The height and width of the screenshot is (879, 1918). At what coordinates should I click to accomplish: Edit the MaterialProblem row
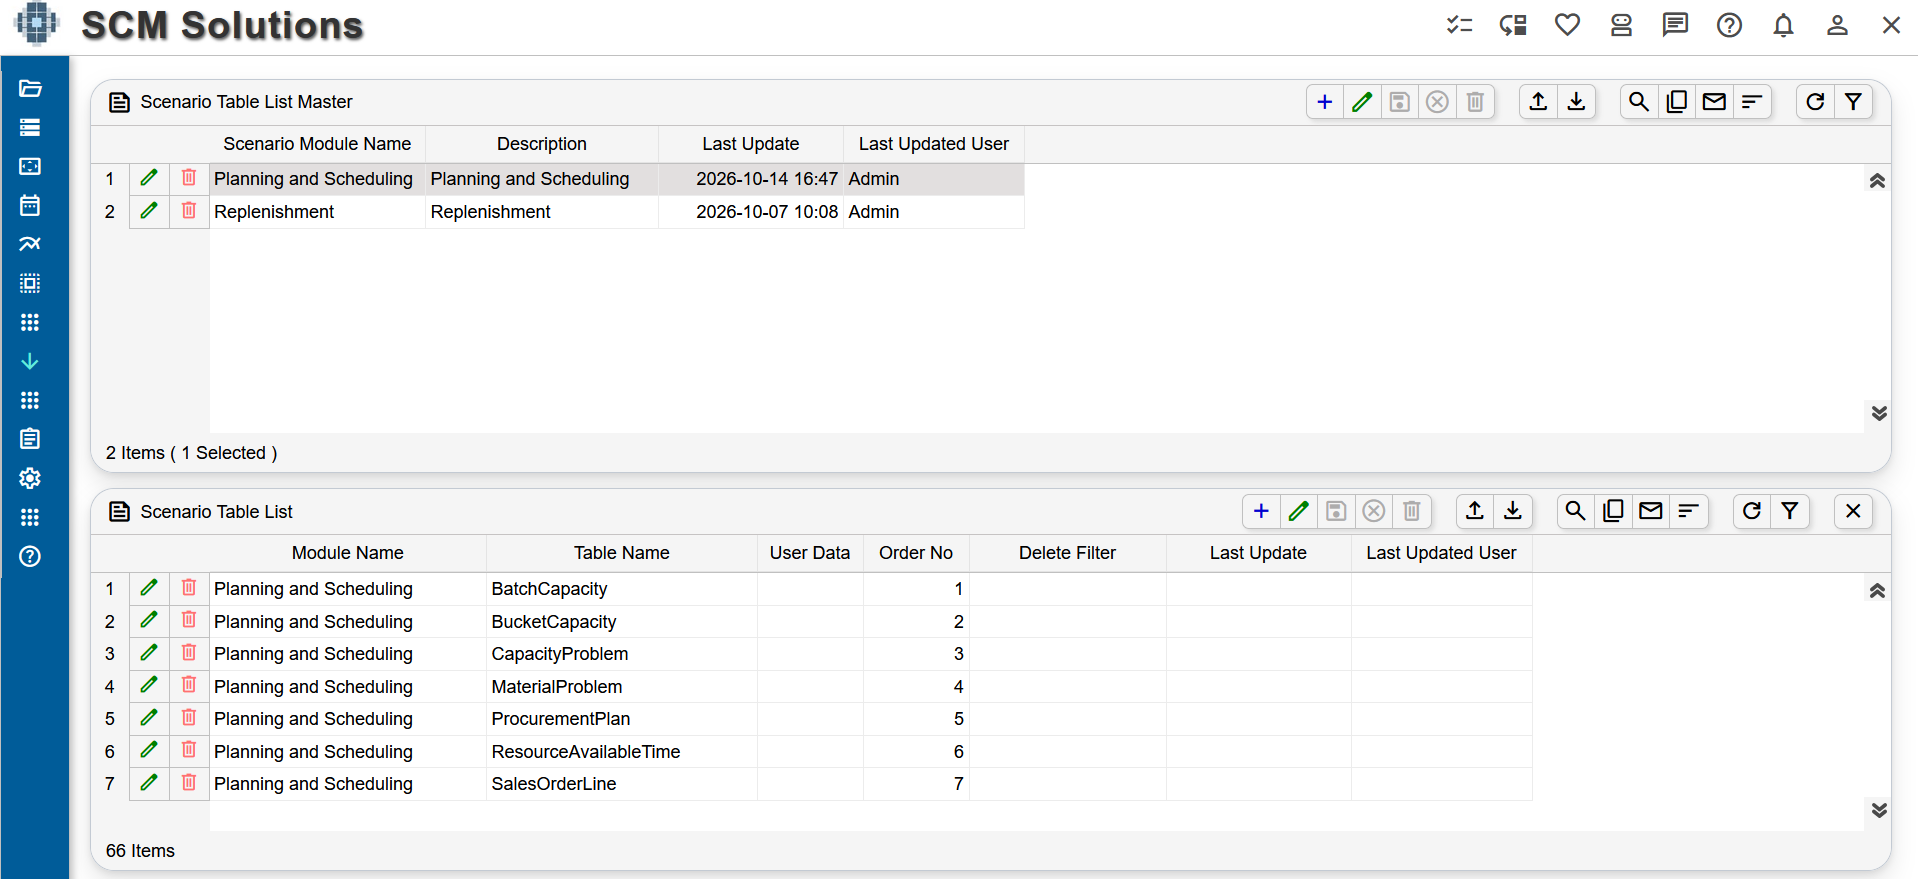coord(149,686)
